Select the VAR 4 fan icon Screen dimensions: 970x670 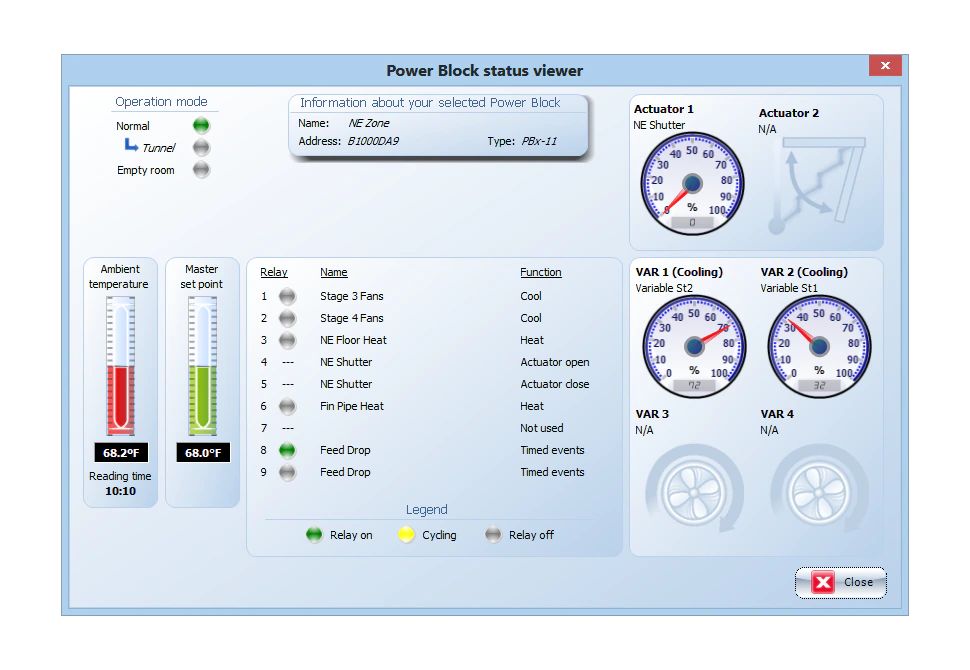[818, 490]
